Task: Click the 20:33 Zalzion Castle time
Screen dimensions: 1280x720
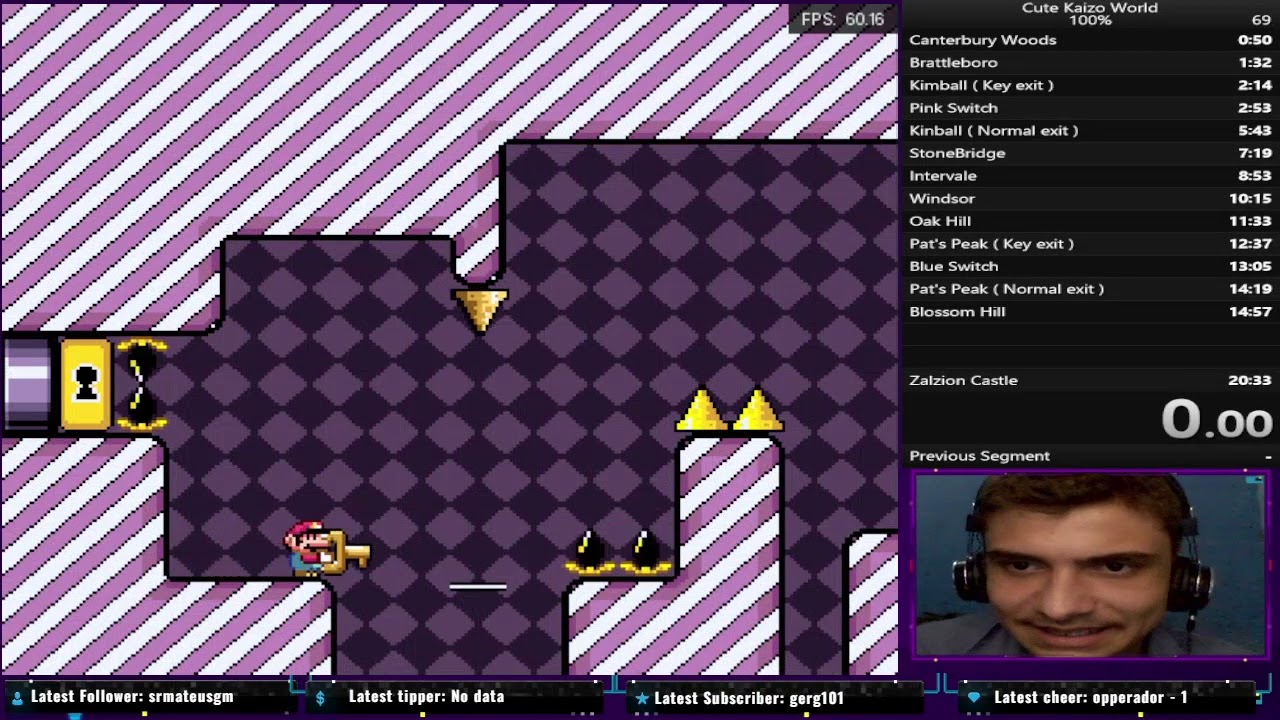Action: coord(1249,380)
